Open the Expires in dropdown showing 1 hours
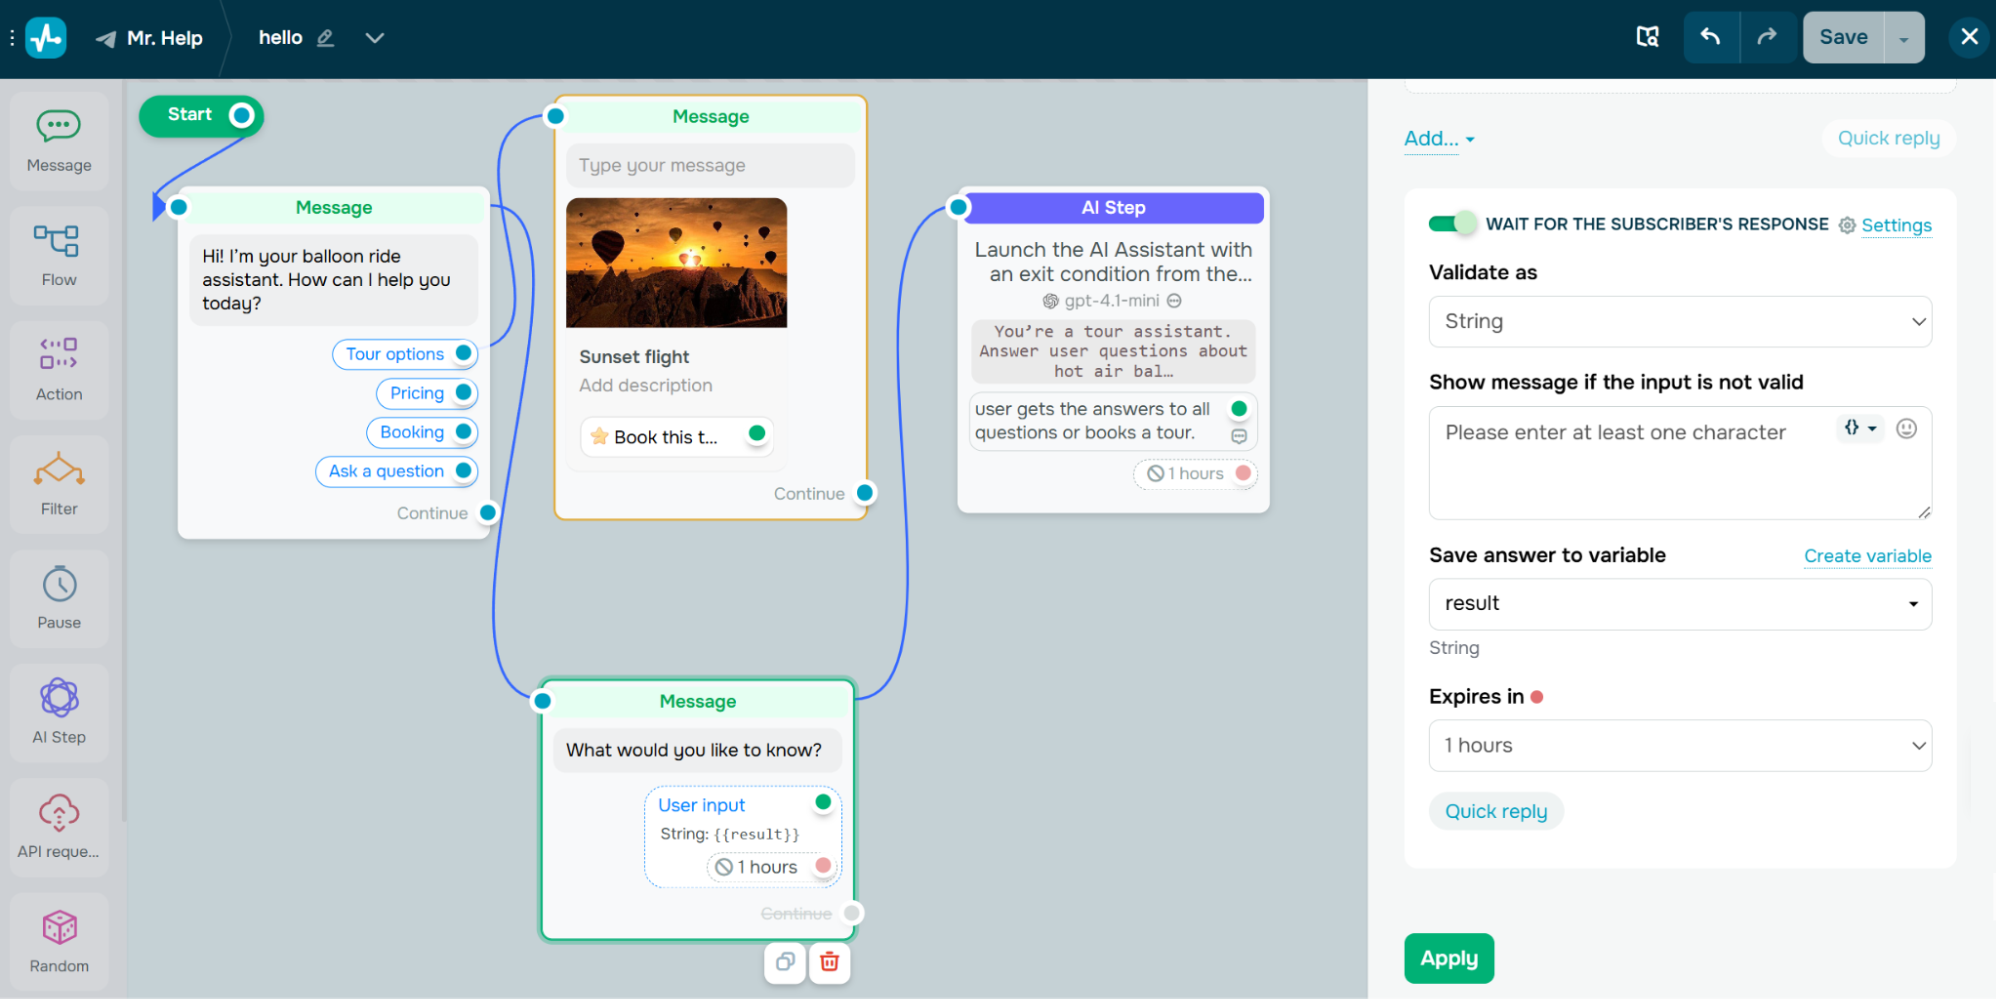 point(1679,745)
